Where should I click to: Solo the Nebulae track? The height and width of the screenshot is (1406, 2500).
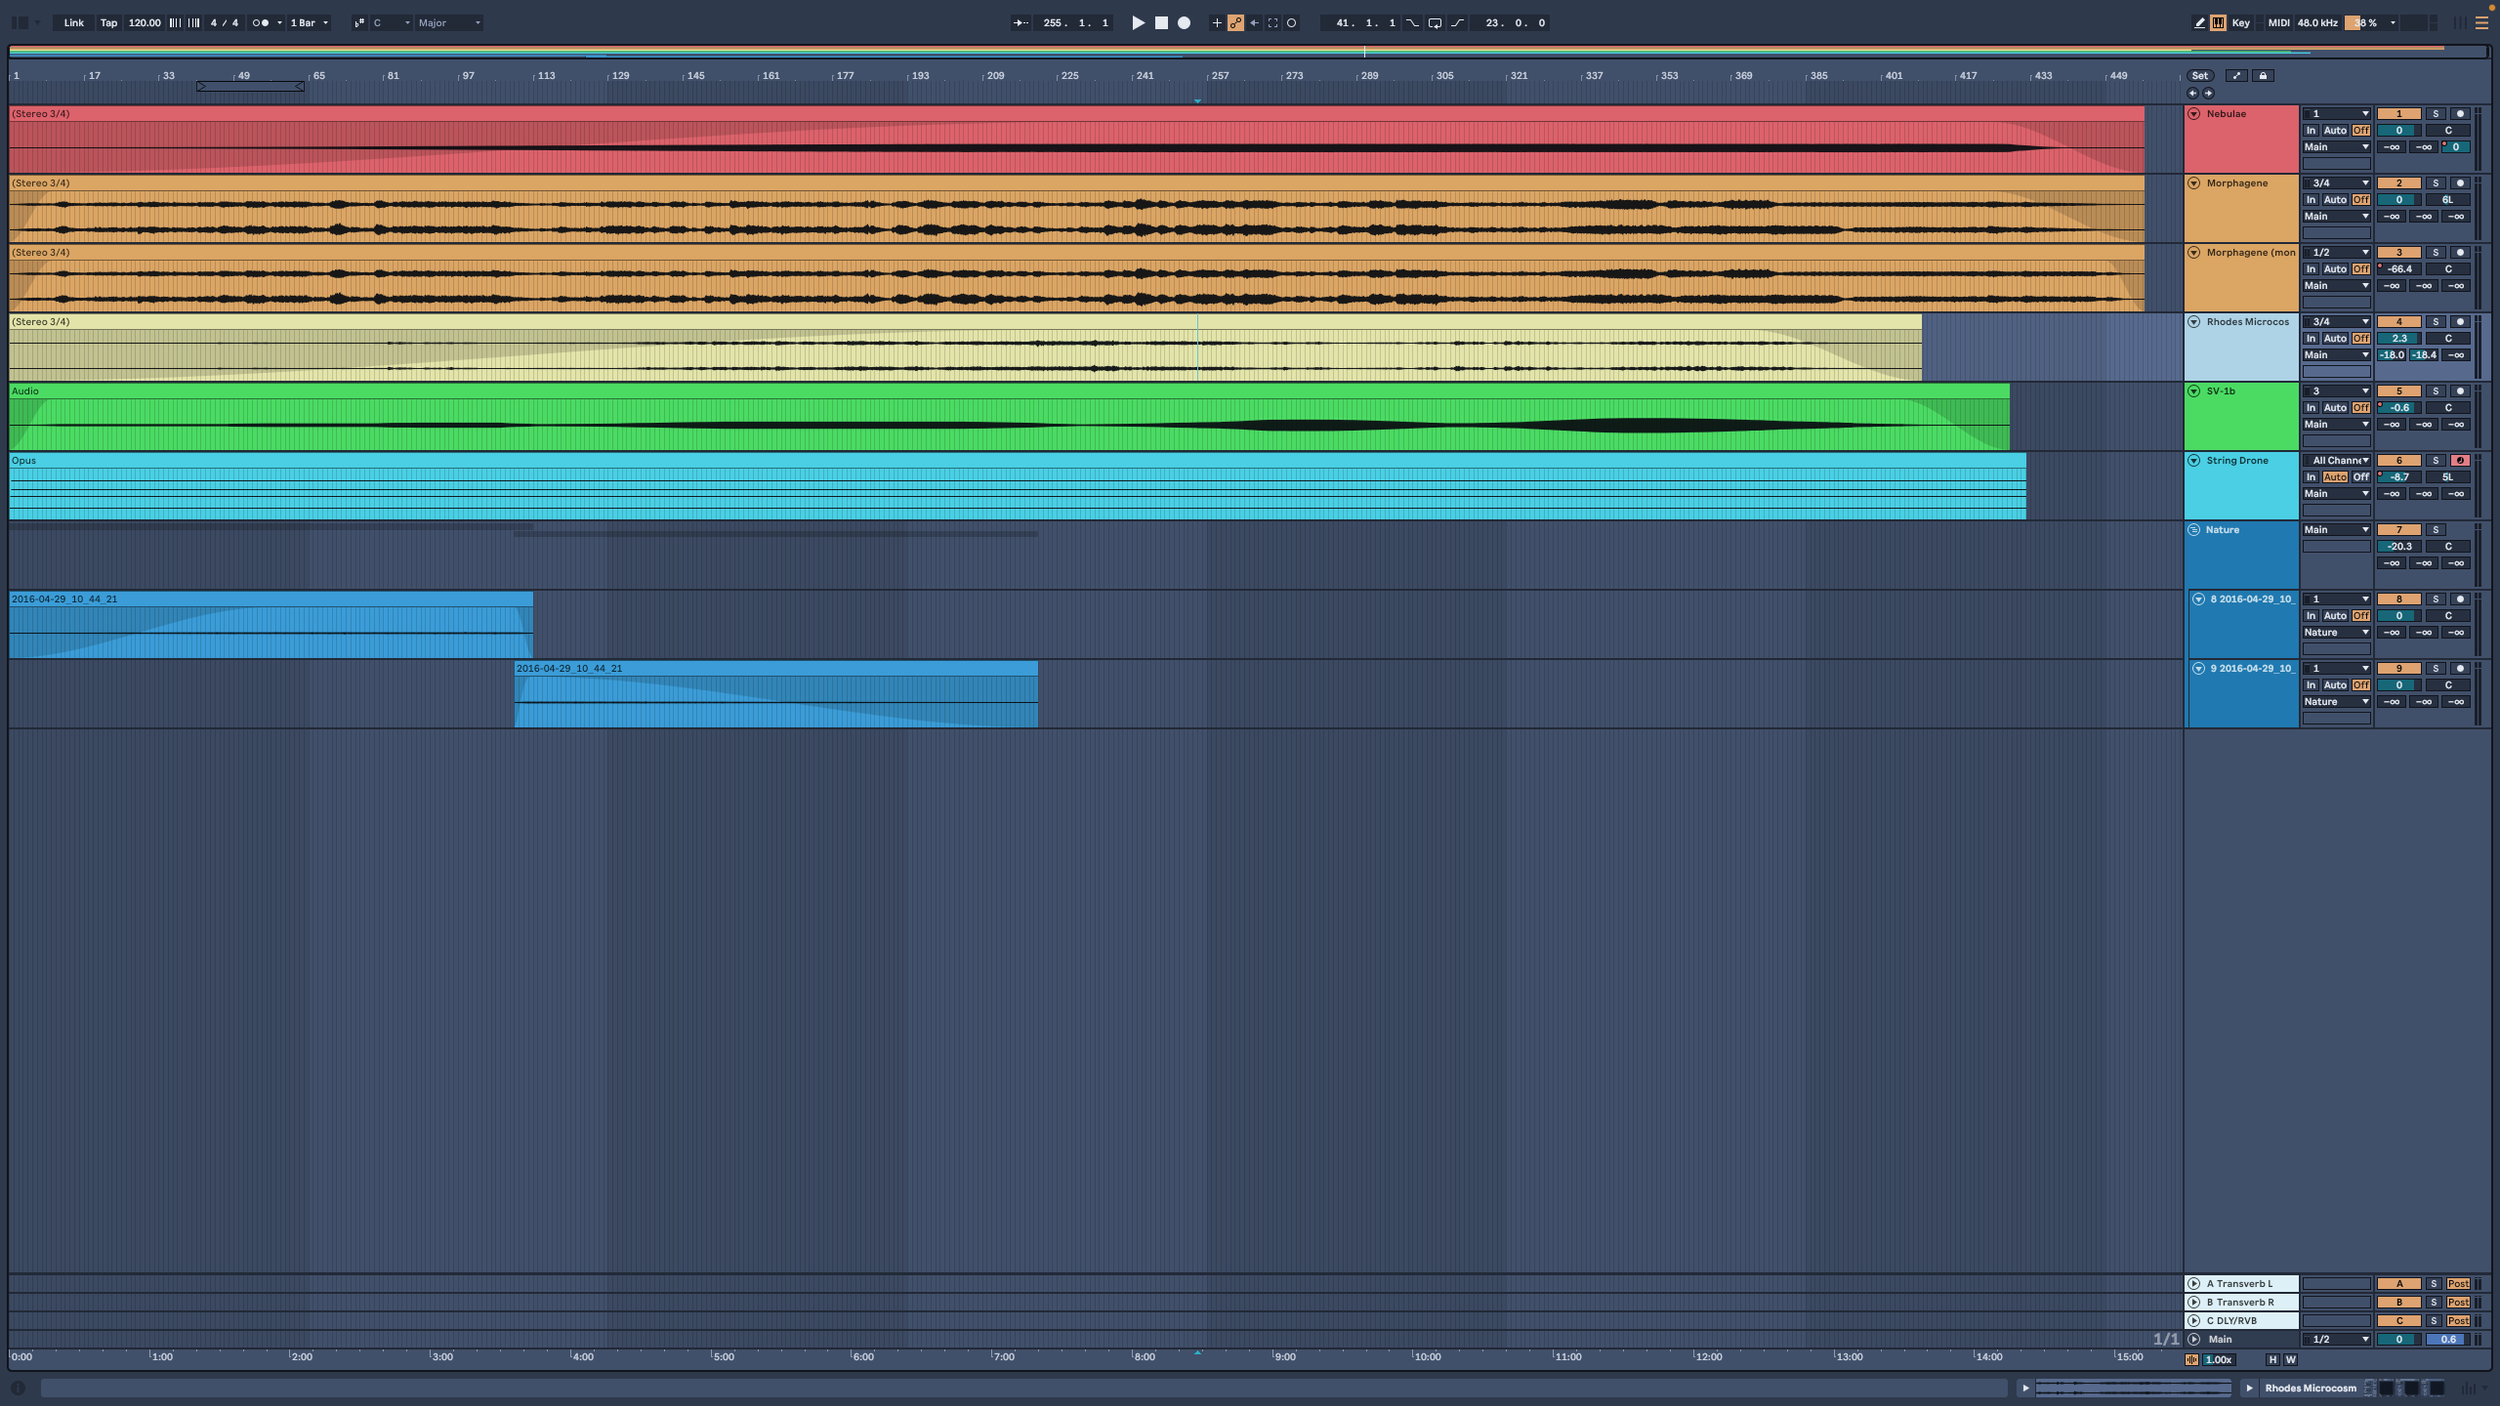2435,114
